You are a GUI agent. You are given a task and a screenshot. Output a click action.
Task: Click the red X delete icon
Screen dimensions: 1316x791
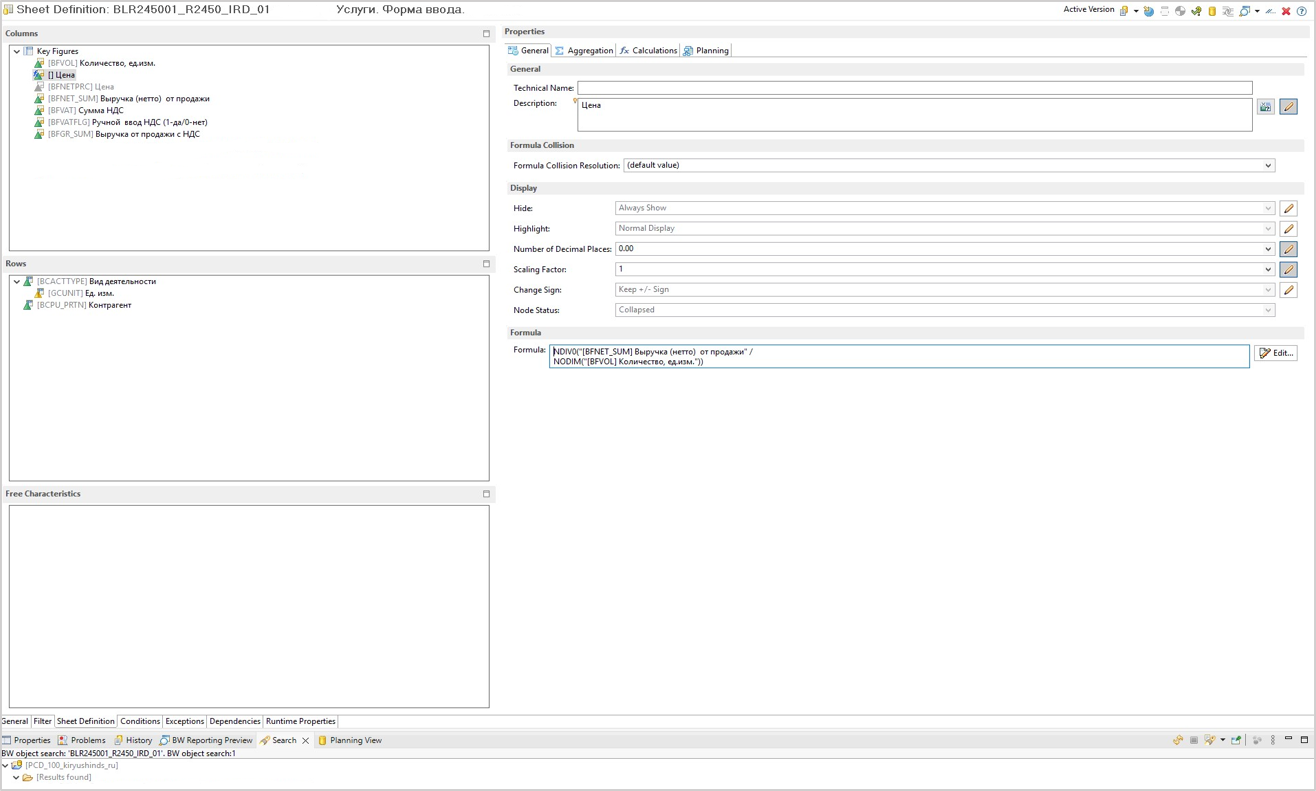click(x=1286, y=11)
